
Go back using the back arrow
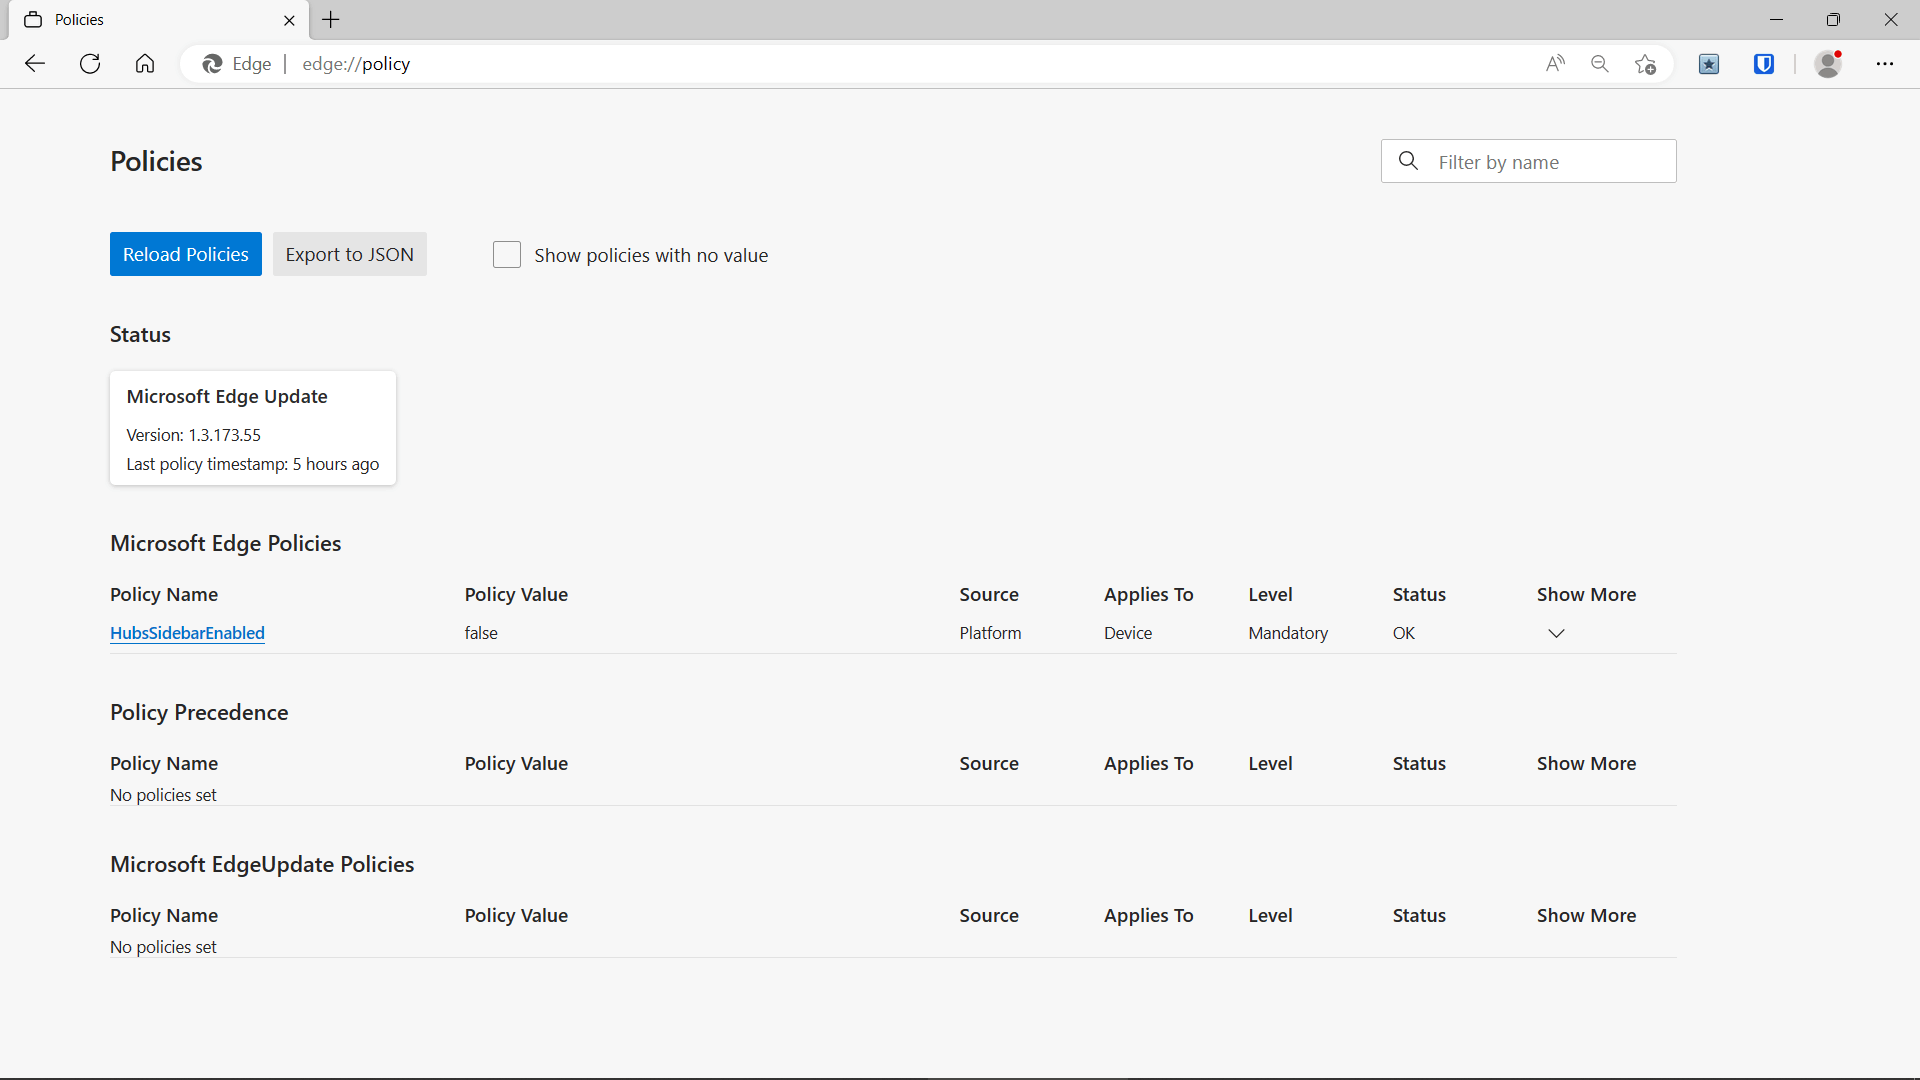35,64
